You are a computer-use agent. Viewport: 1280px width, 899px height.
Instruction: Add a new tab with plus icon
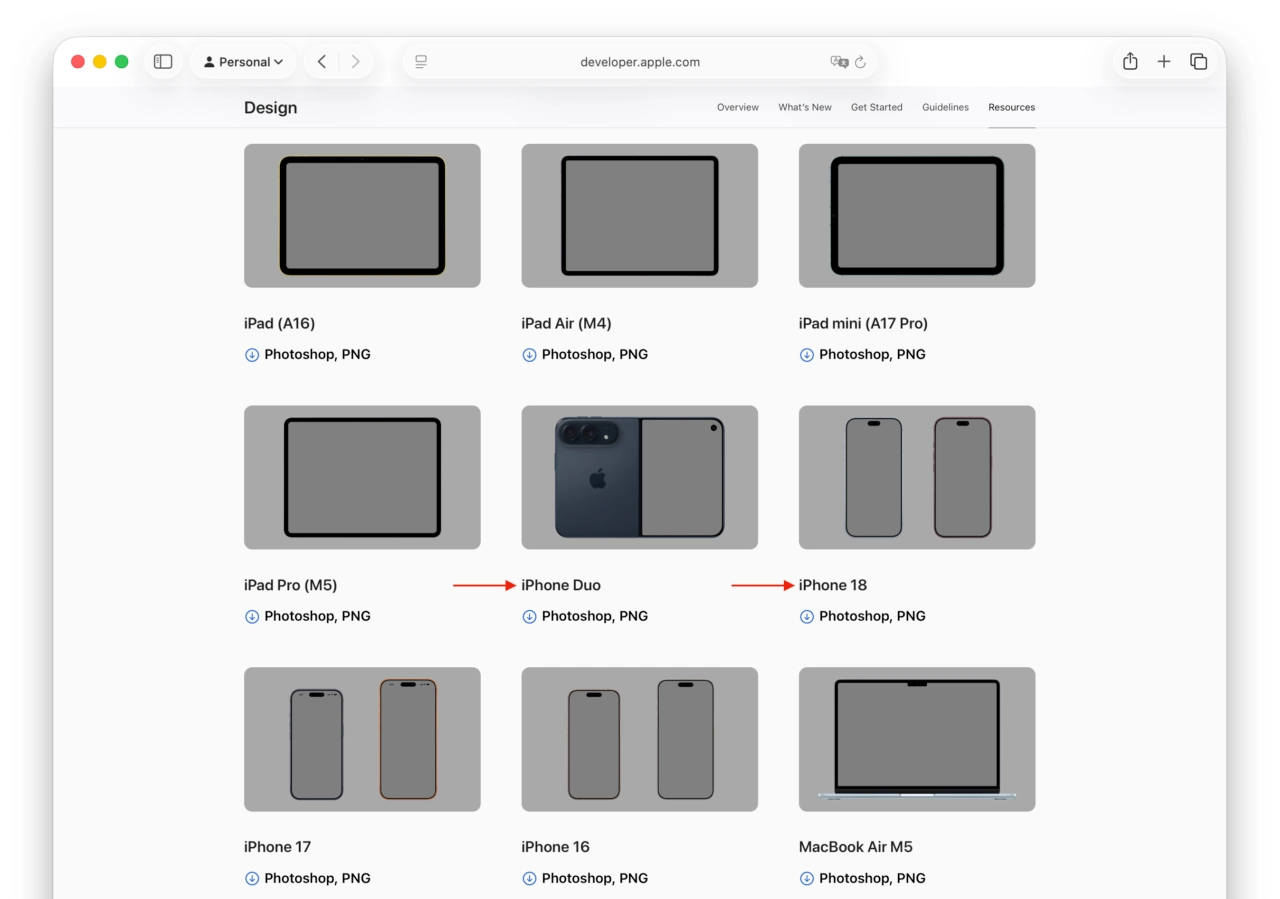tap(1164, 62)
